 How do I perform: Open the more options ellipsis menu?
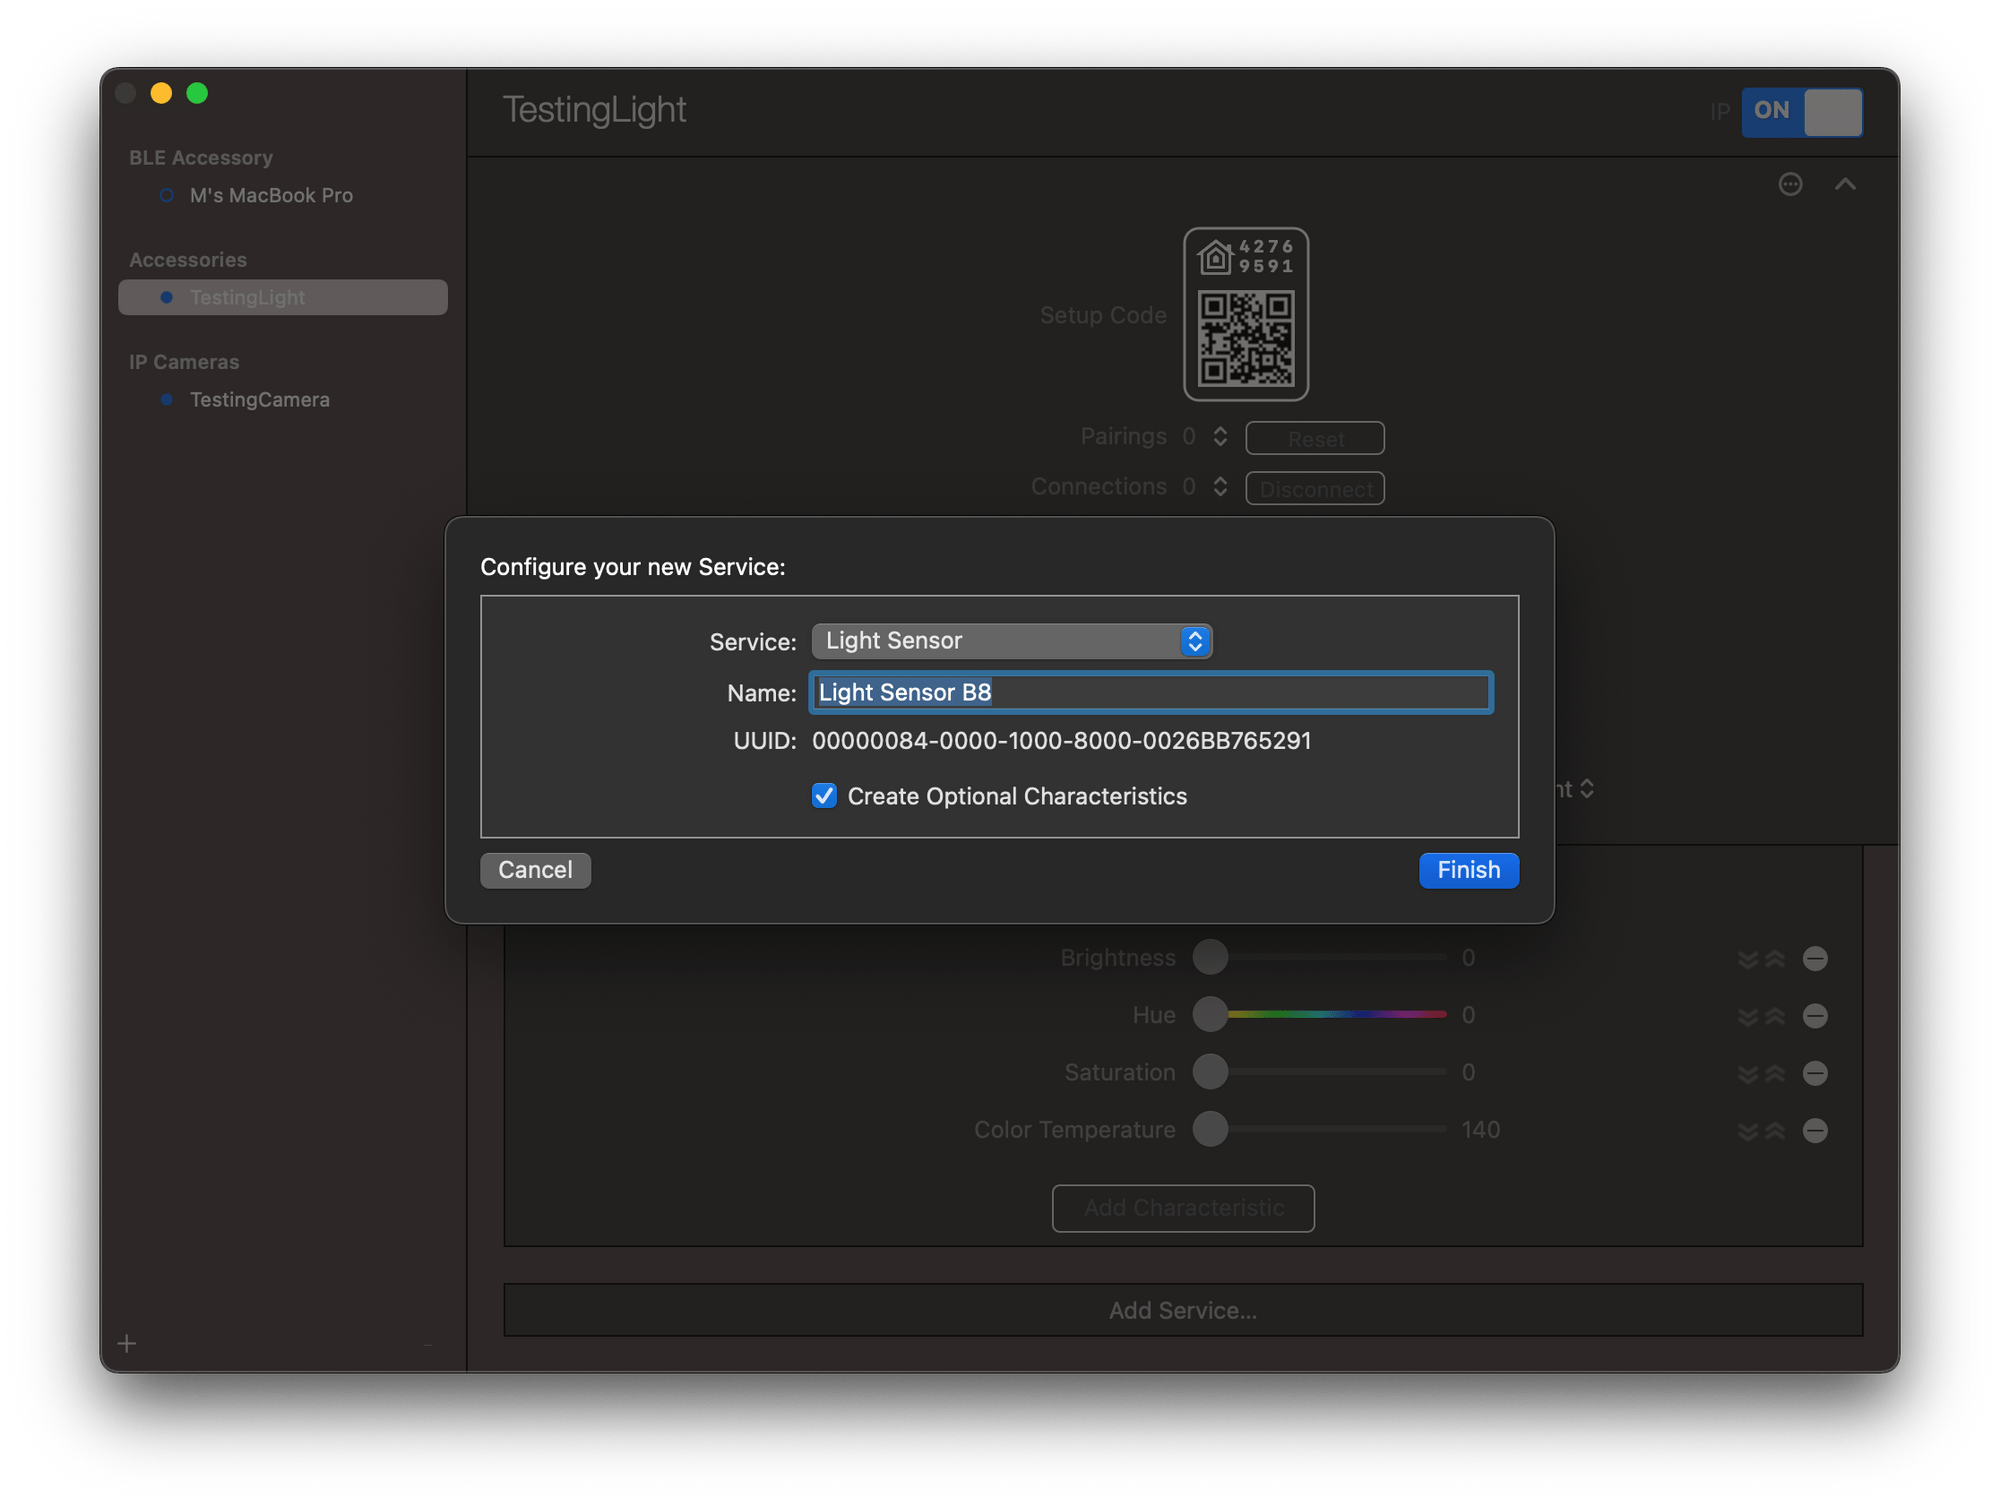click(x=1791, y=184)
